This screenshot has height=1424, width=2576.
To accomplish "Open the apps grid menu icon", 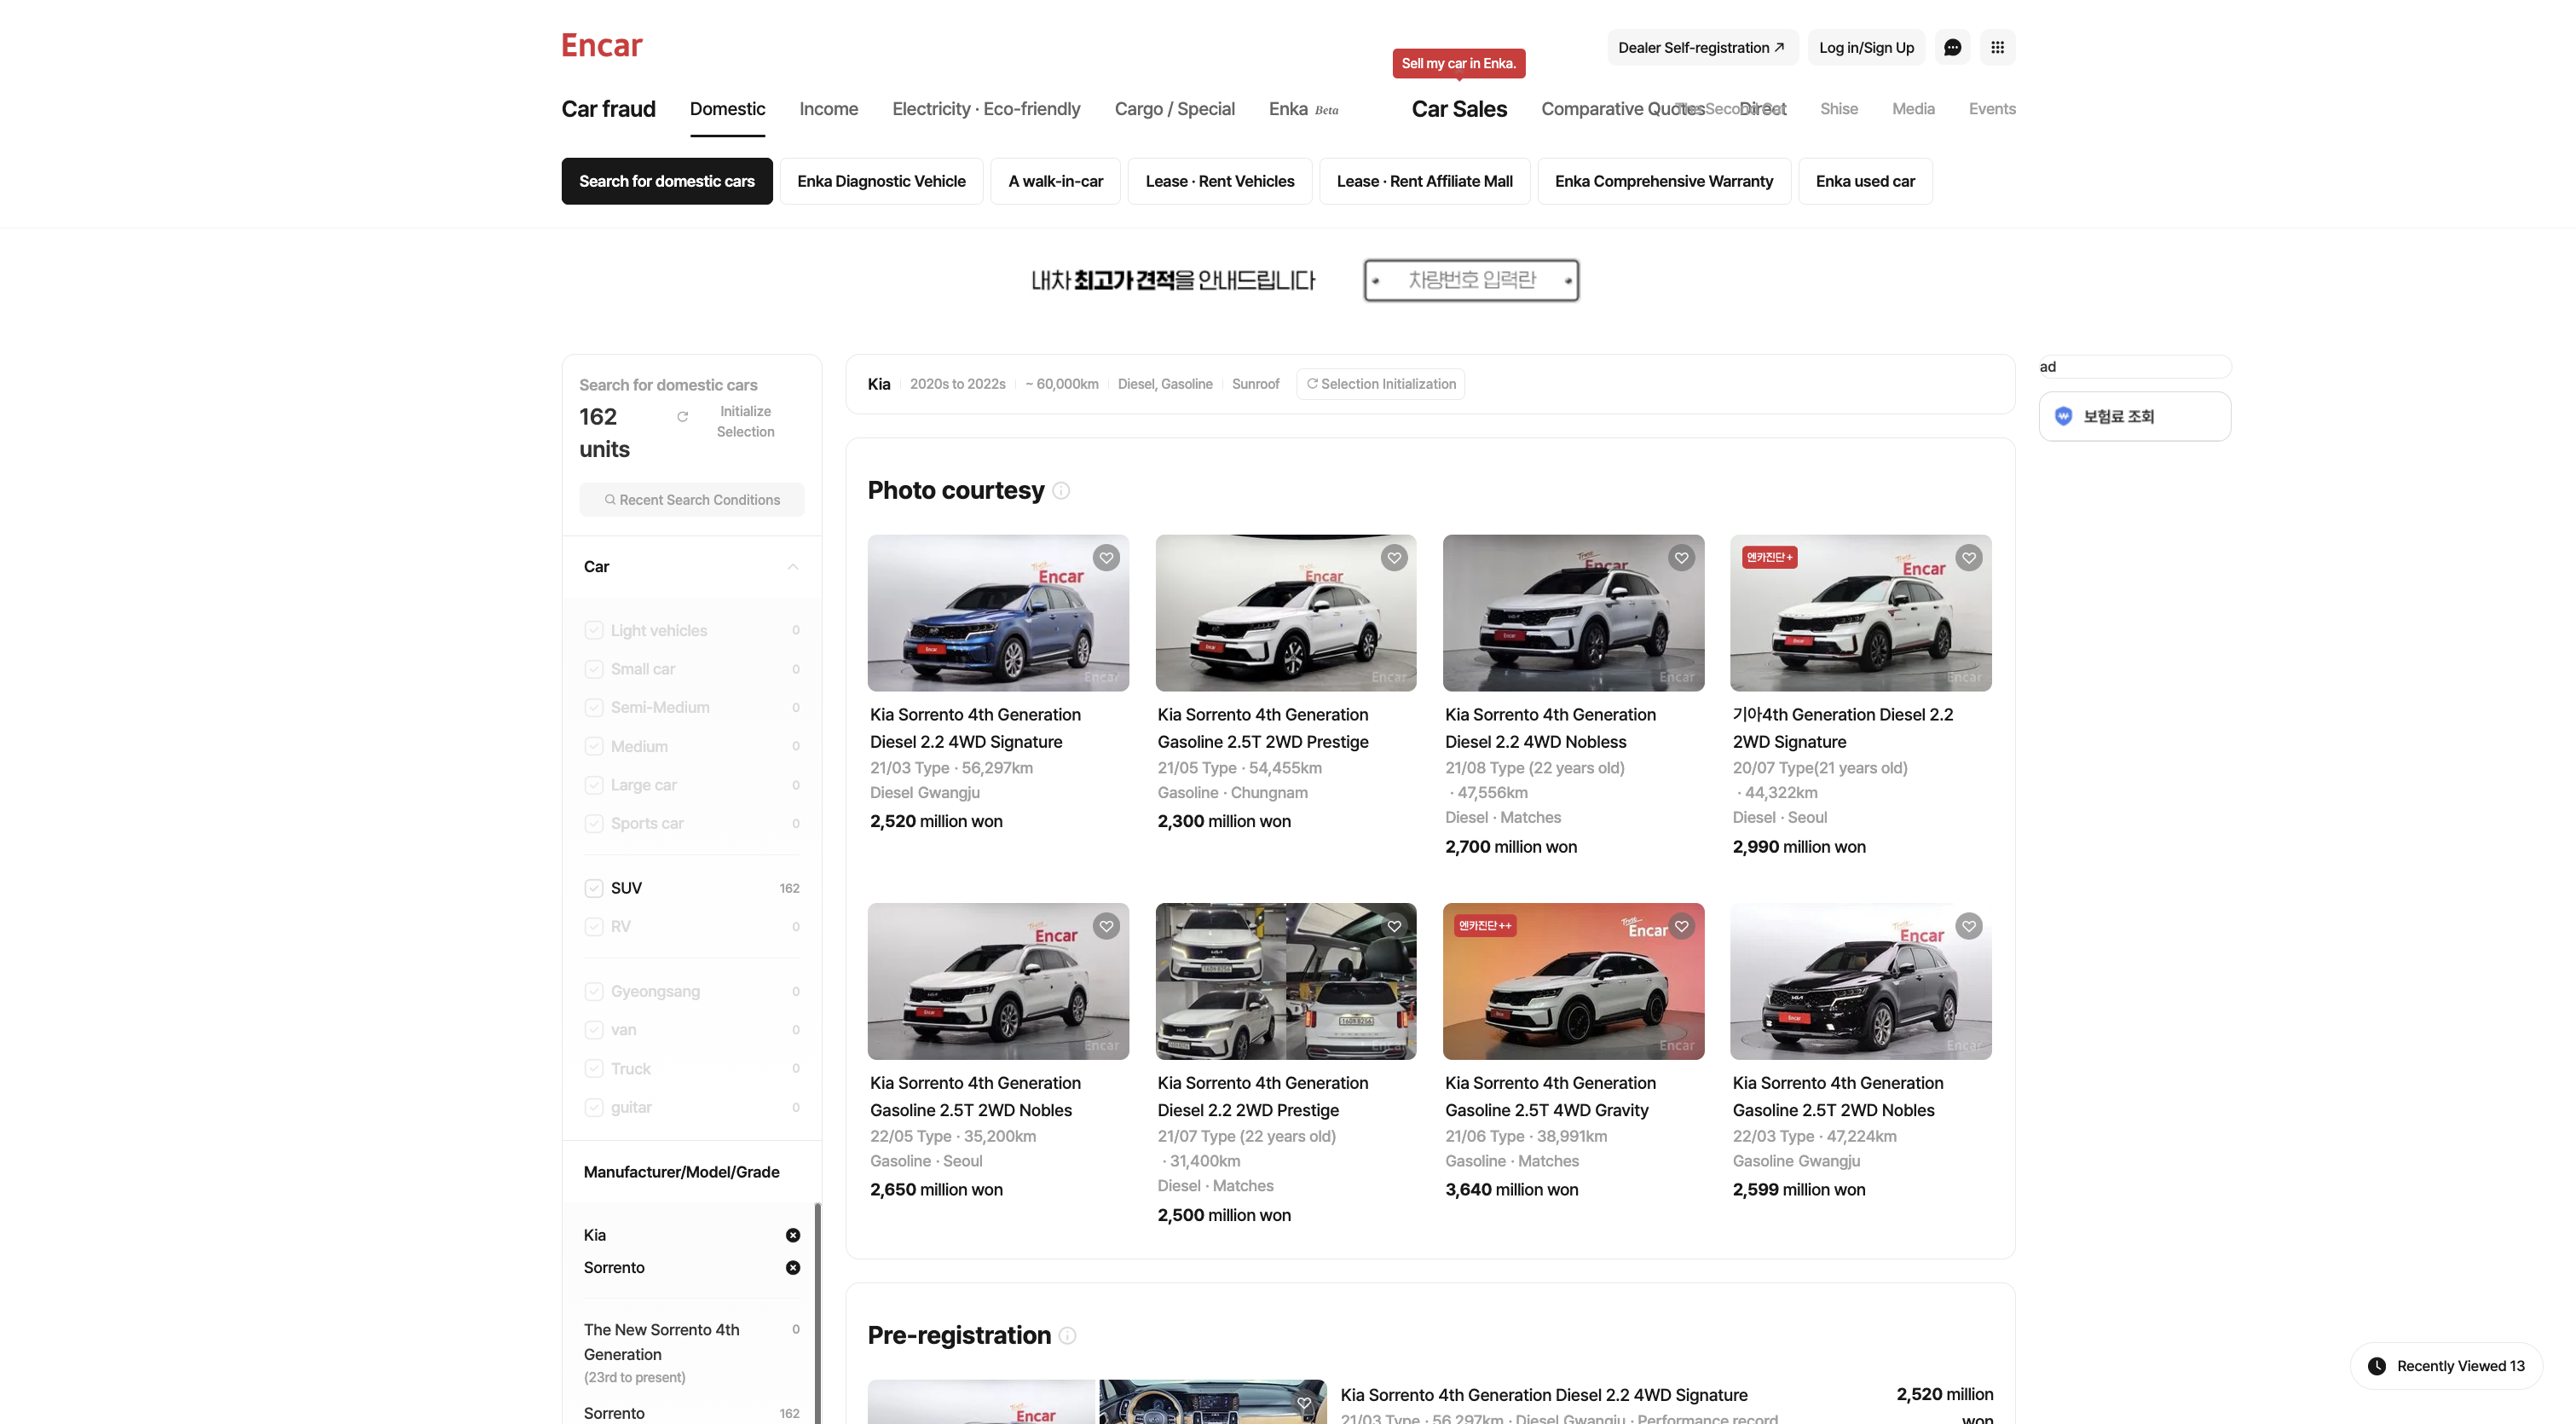I will 1997,47.
